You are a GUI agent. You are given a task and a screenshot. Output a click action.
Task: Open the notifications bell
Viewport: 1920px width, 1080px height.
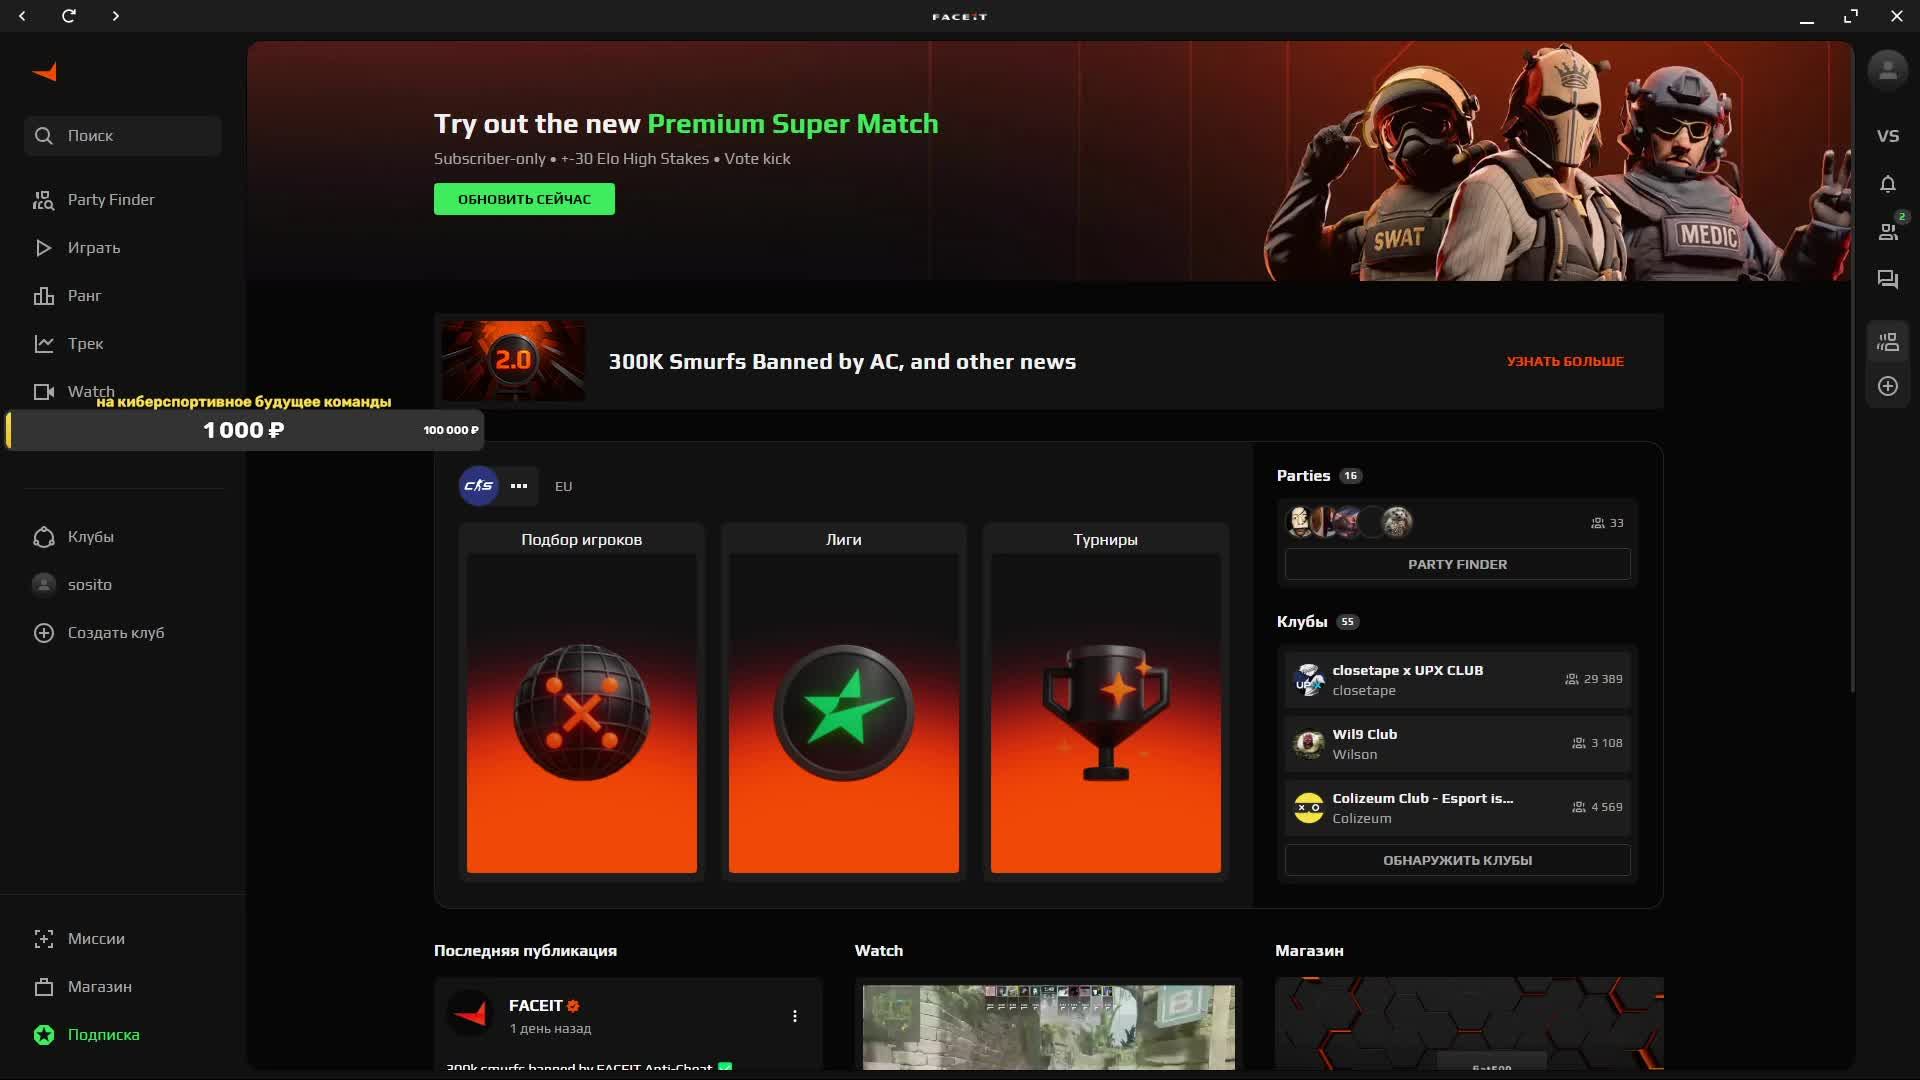pos(1887,184)
